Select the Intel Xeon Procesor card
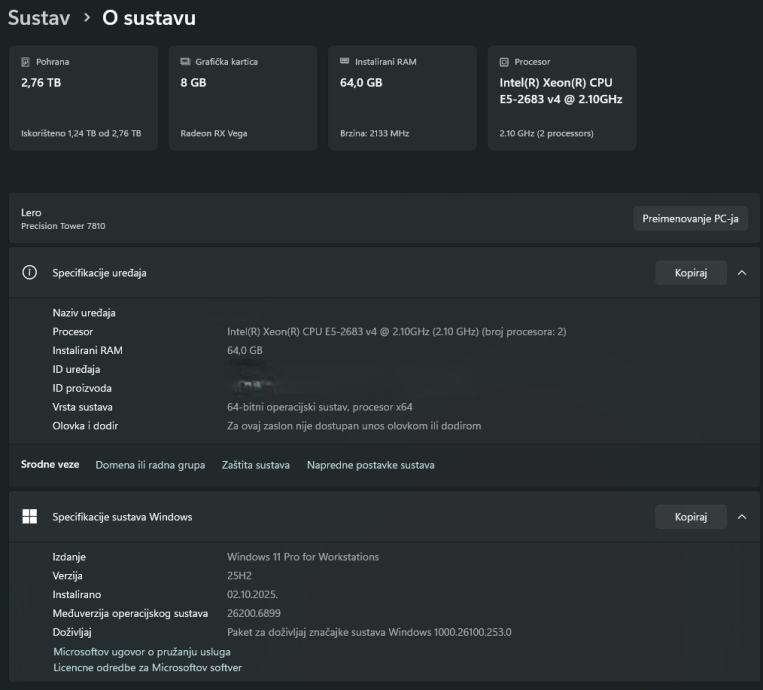Screen dimensions: 763x690 click(x=562, y=97)
